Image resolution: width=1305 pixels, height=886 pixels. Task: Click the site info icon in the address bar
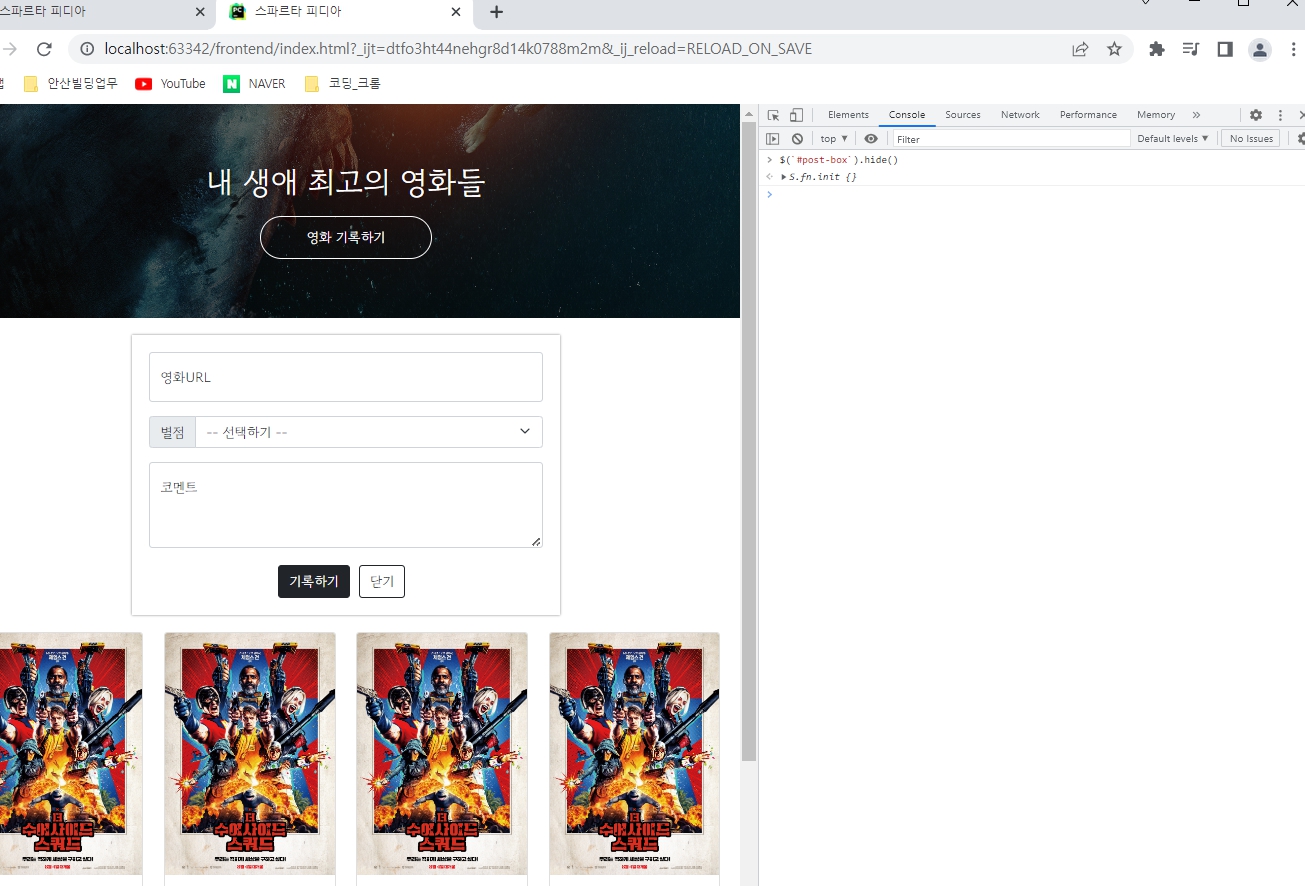[87, 49]
